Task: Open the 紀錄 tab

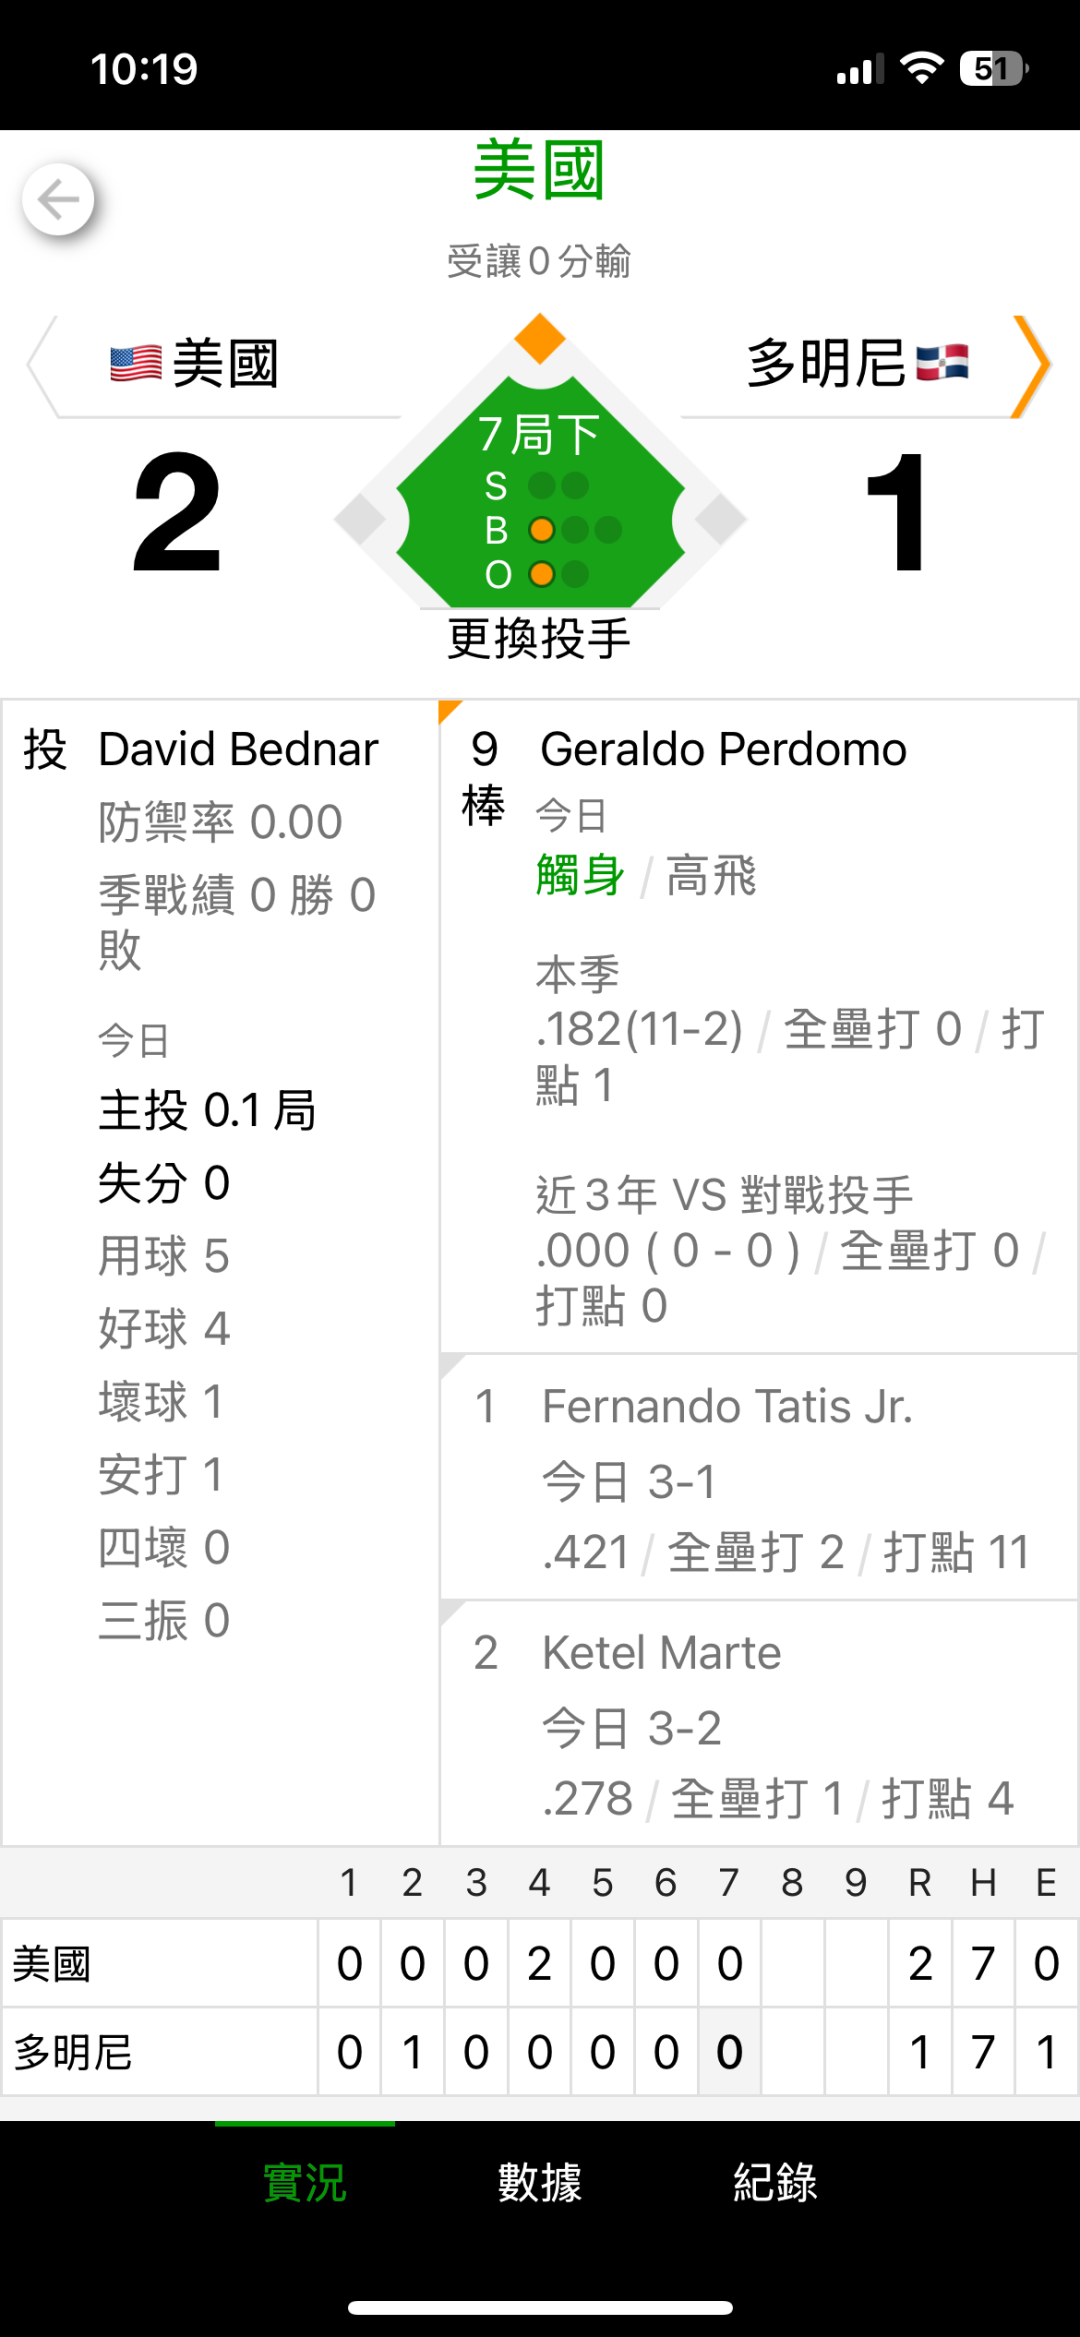Action: (775, 2182)
